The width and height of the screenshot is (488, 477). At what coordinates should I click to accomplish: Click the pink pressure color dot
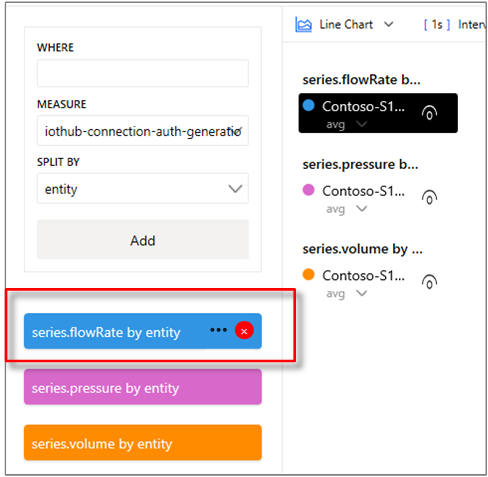point(309,190)
